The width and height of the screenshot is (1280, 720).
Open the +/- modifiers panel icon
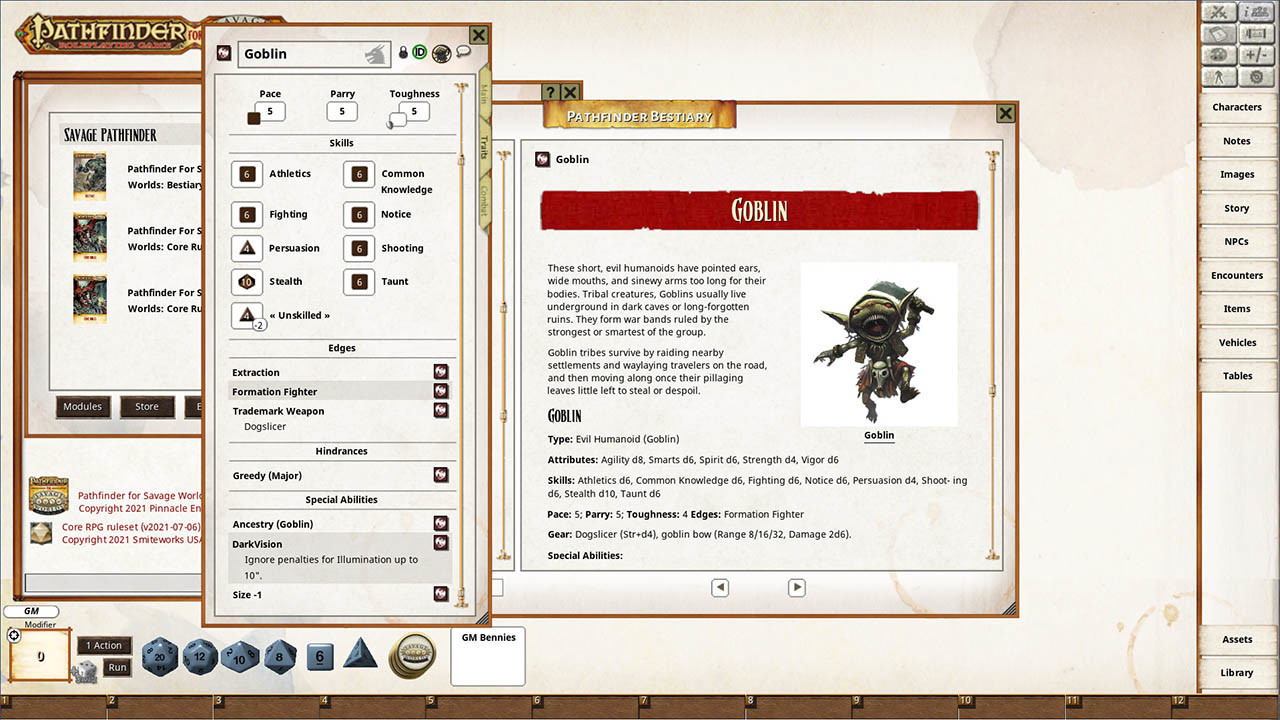pyautogui.click(x=1259, y=54)
